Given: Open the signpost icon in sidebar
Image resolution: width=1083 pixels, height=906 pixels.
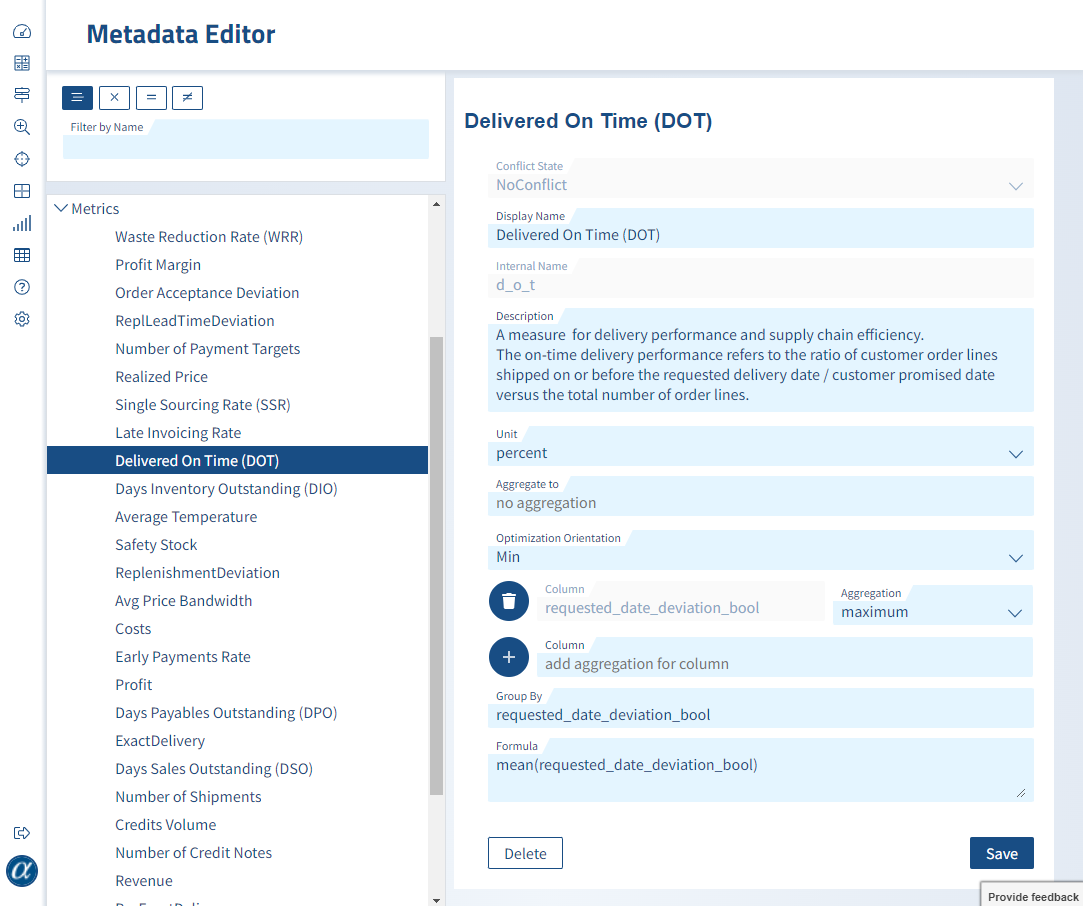Looking at the screenshot, I should [22, 95].
